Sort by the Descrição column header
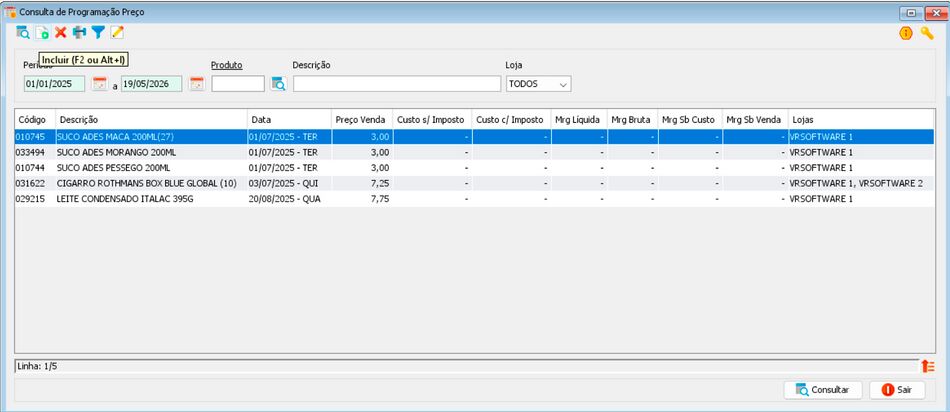The height and width of the screenshot is (412, 950). click(151, 120)
